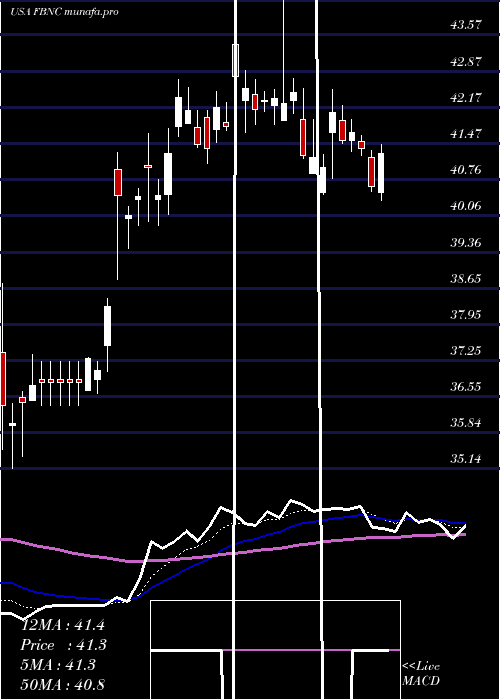Viewport: 500px width, 700px height.
Task: Click the Price : 41.3 readout
Action: coord(64,645)
